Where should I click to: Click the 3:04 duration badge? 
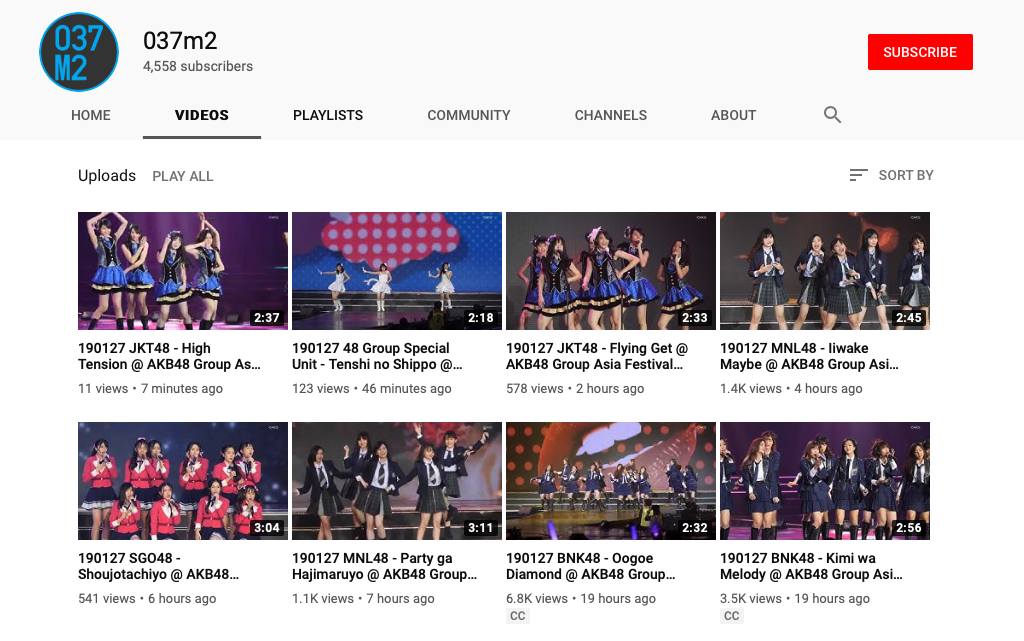coord(267,528)
